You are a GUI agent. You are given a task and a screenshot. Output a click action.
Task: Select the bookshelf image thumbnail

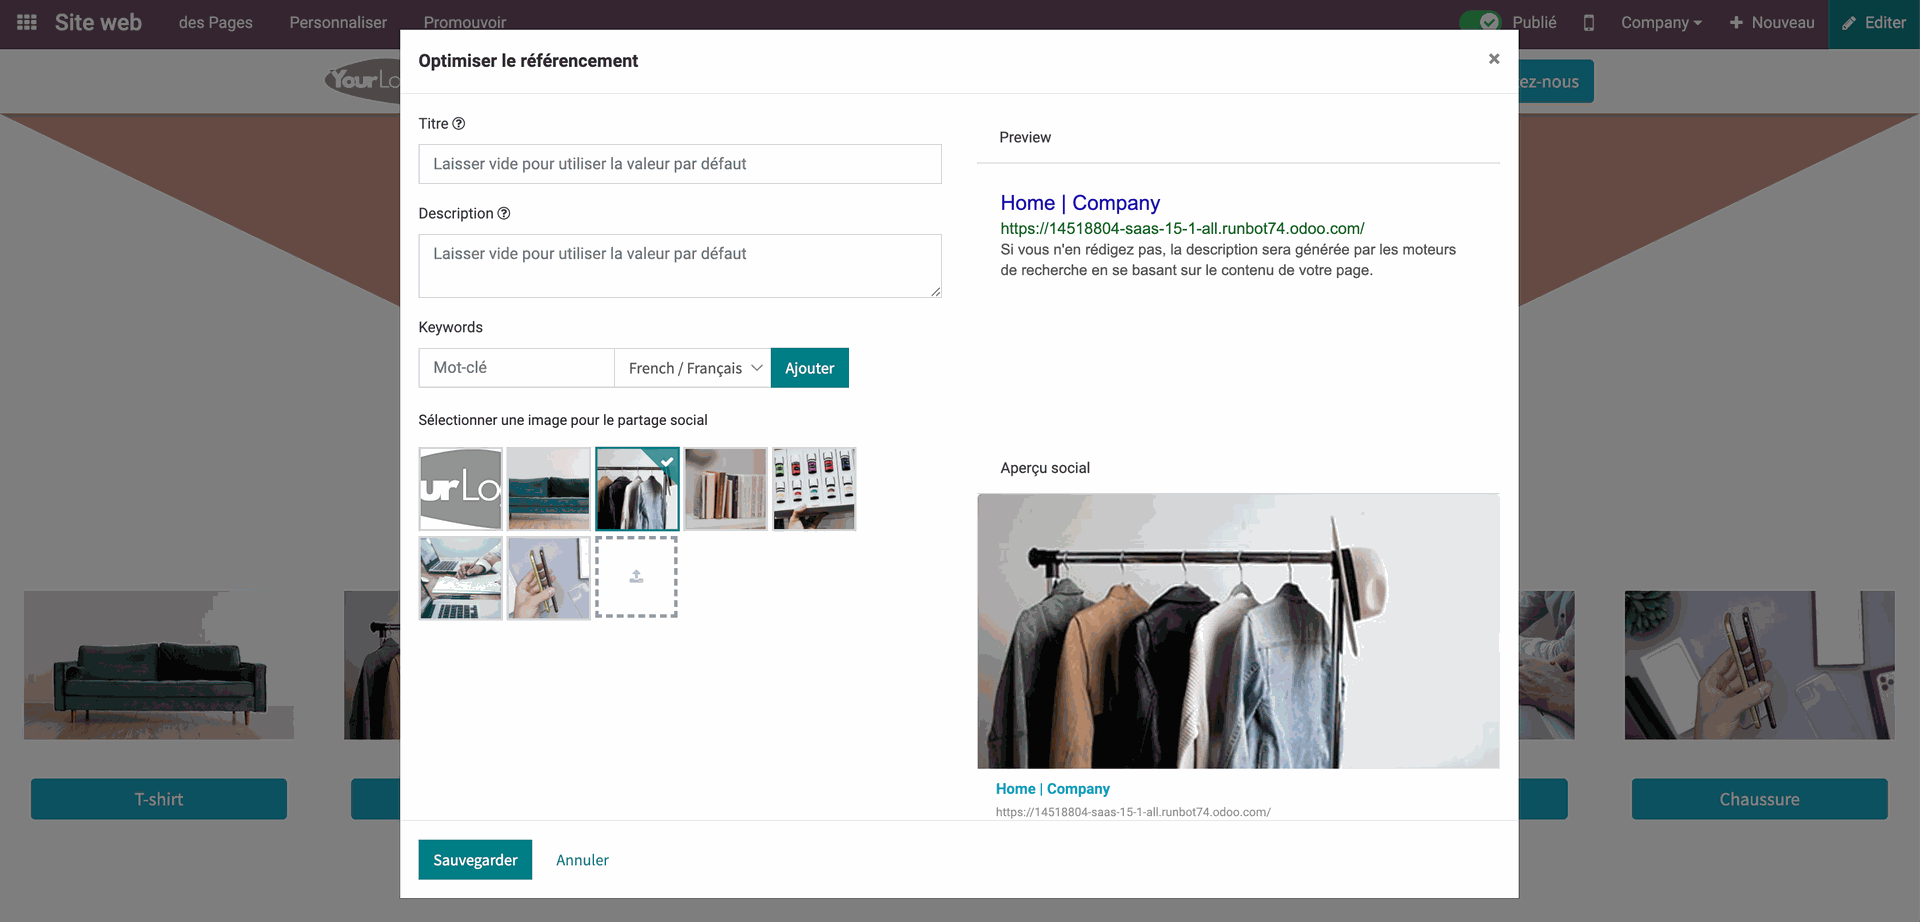pos(725,488)
